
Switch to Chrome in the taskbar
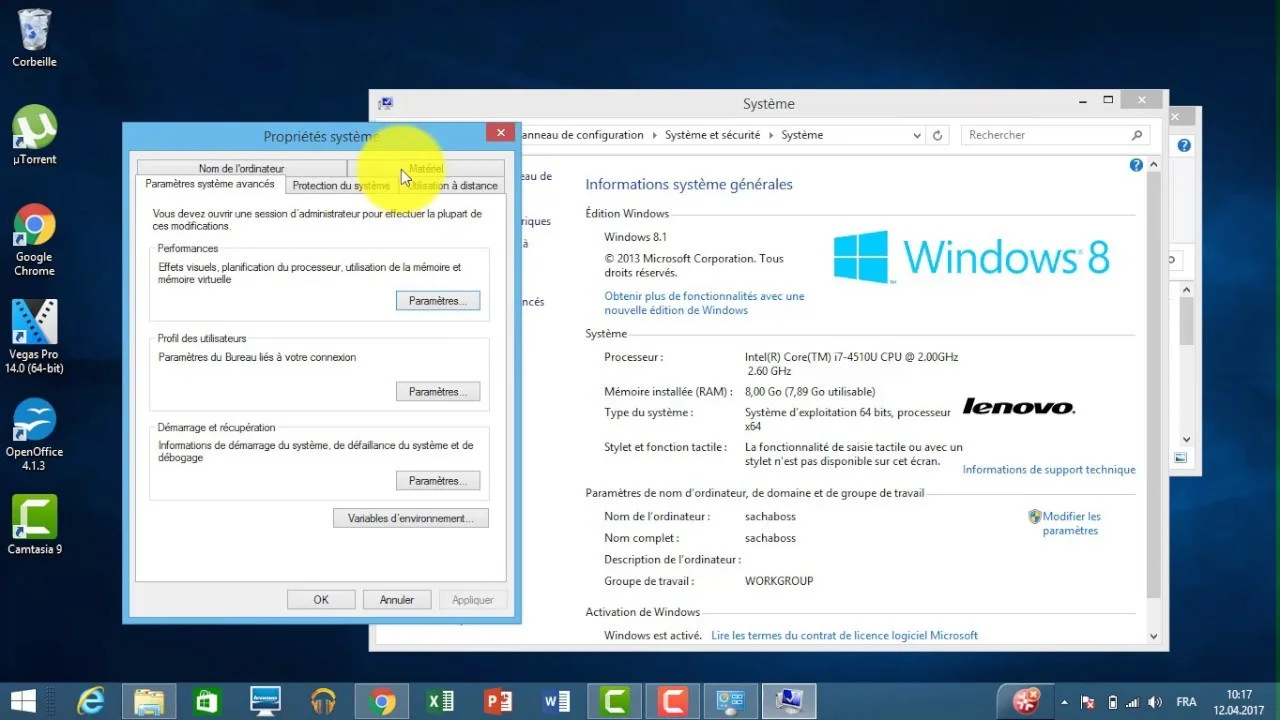pyautogui.click(x=381, y=701)
